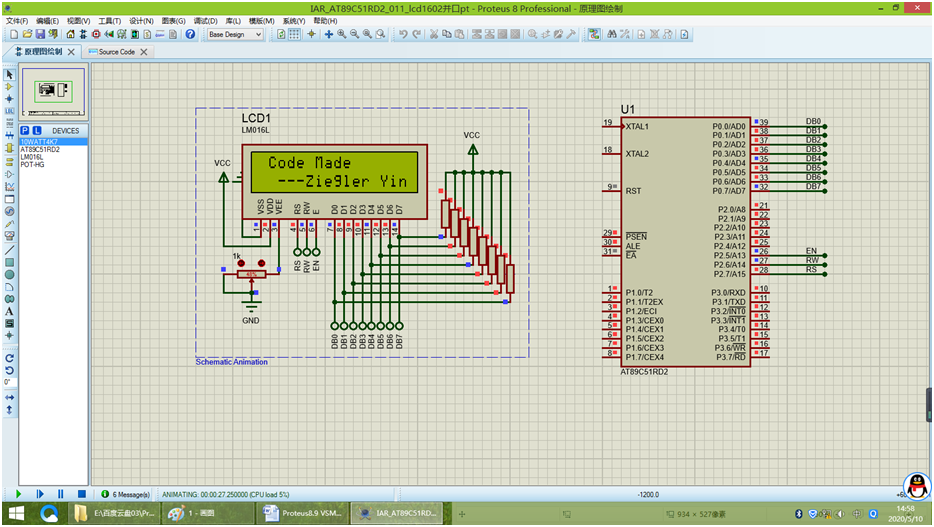
Task: Open the 文件(F) menu
Action: click(x=17, y=21)
